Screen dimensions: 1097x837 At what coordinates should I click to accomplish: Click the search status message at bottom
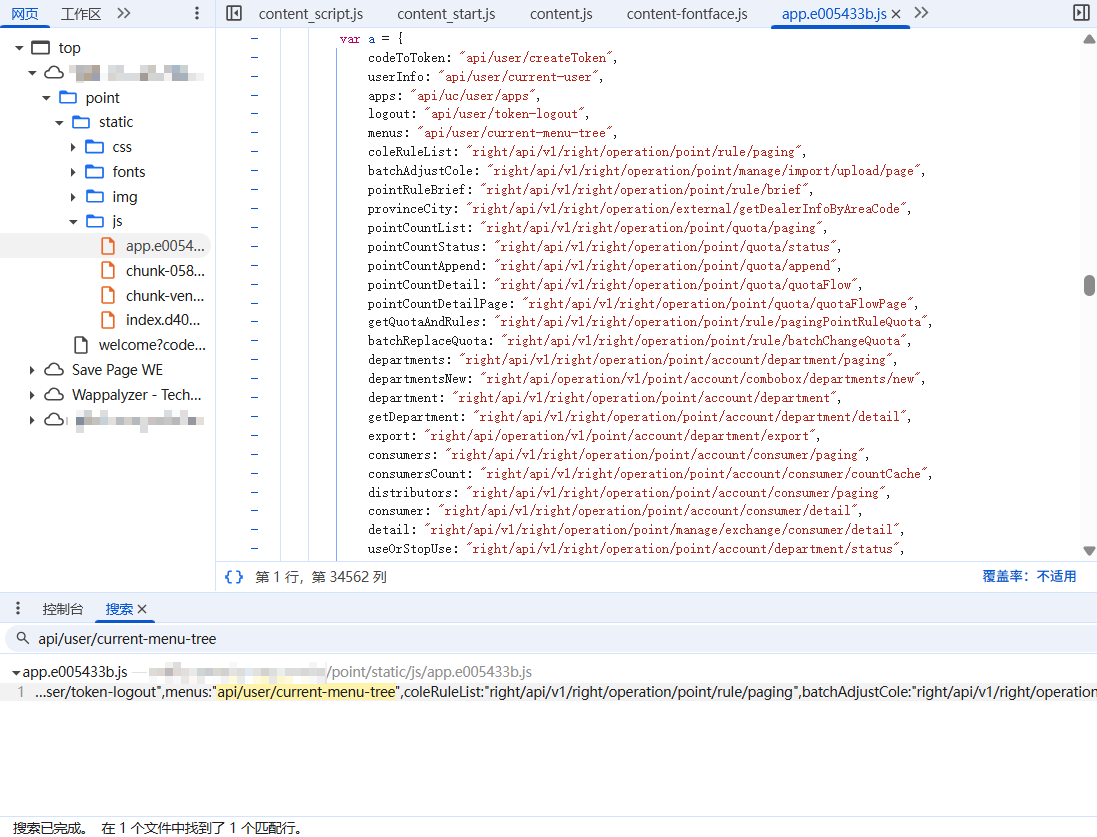157,828
